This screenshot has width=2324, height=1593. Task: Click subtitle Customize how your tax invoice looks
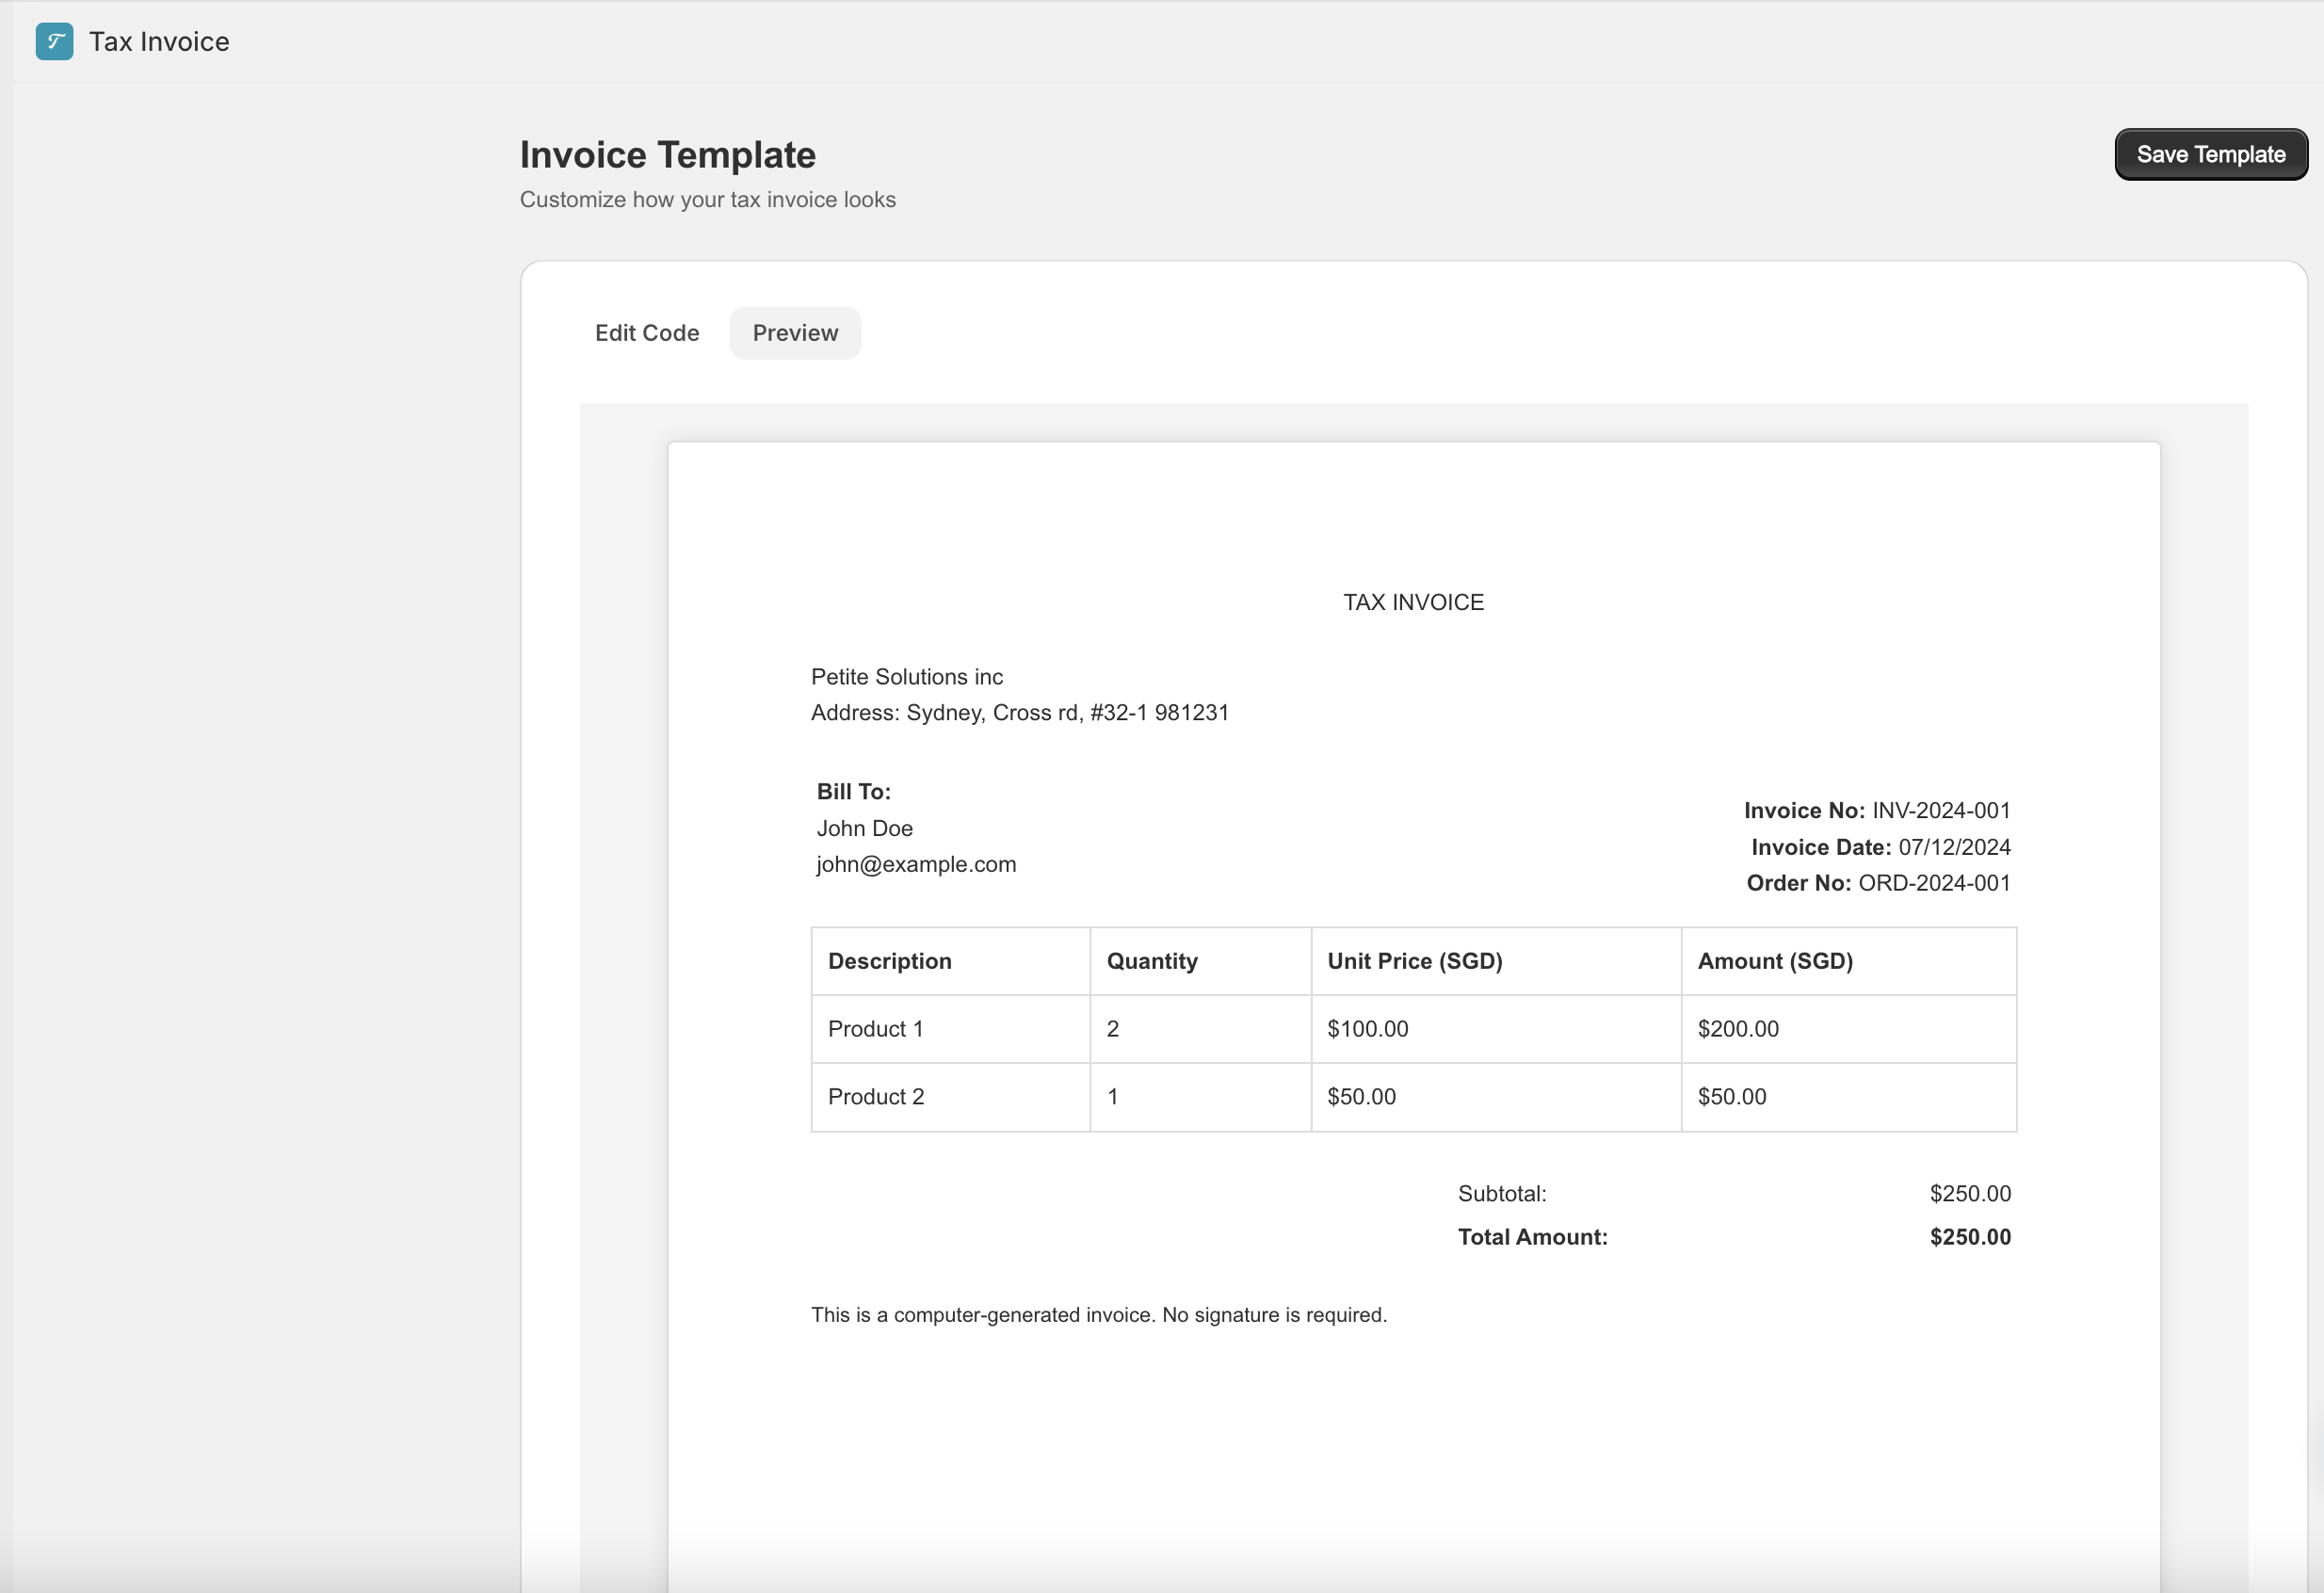click(x=708, y=200)
